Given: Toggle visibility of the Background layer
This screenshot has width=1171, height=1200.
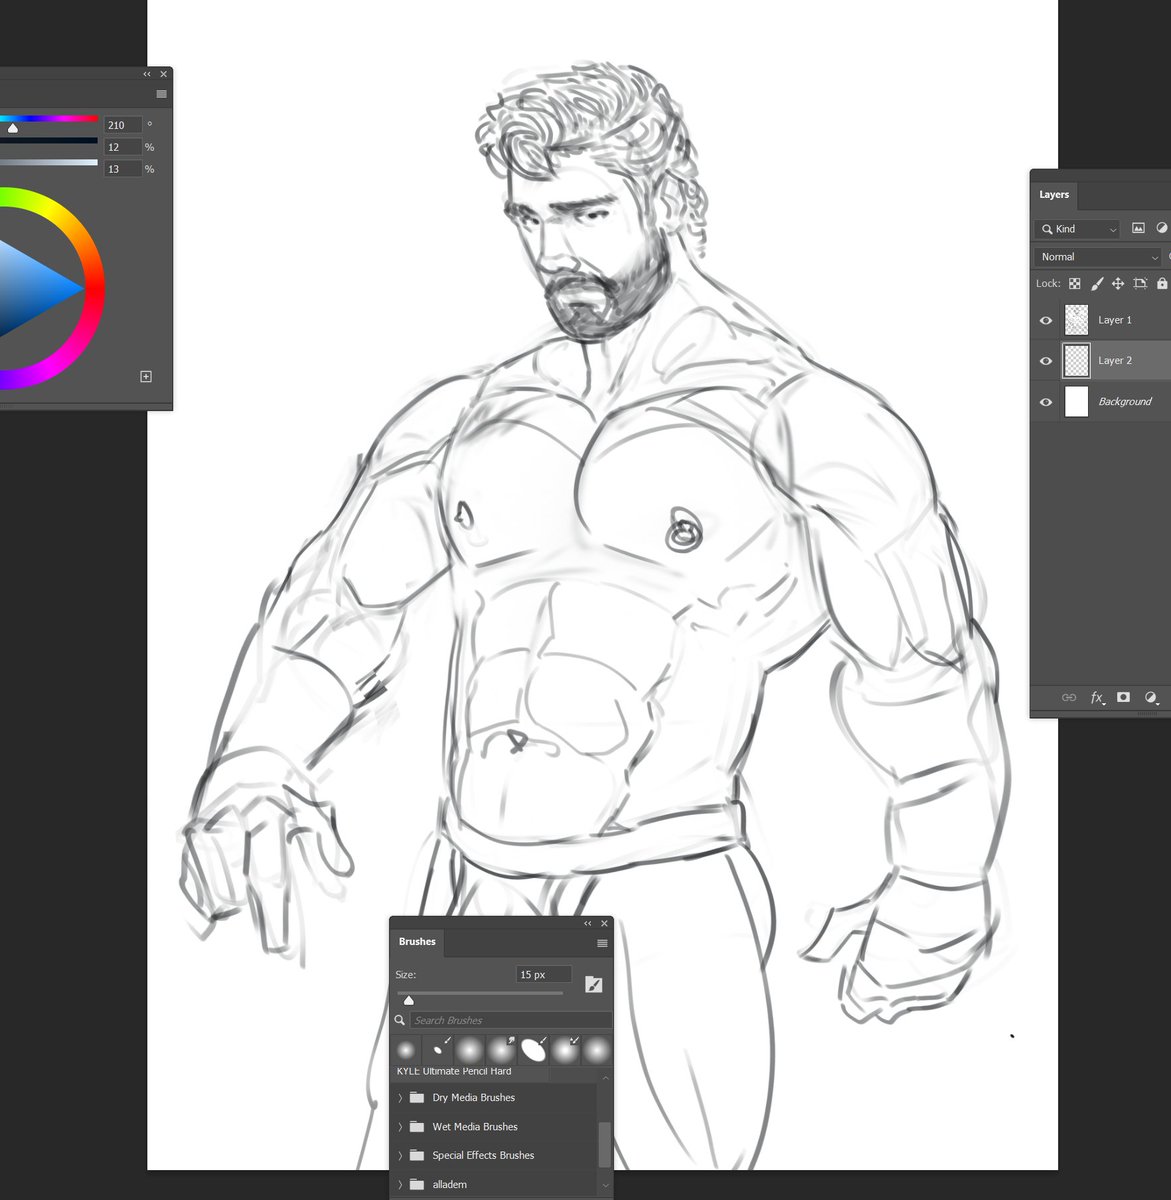Looking at the screenshot, I should click(1046, 402).
